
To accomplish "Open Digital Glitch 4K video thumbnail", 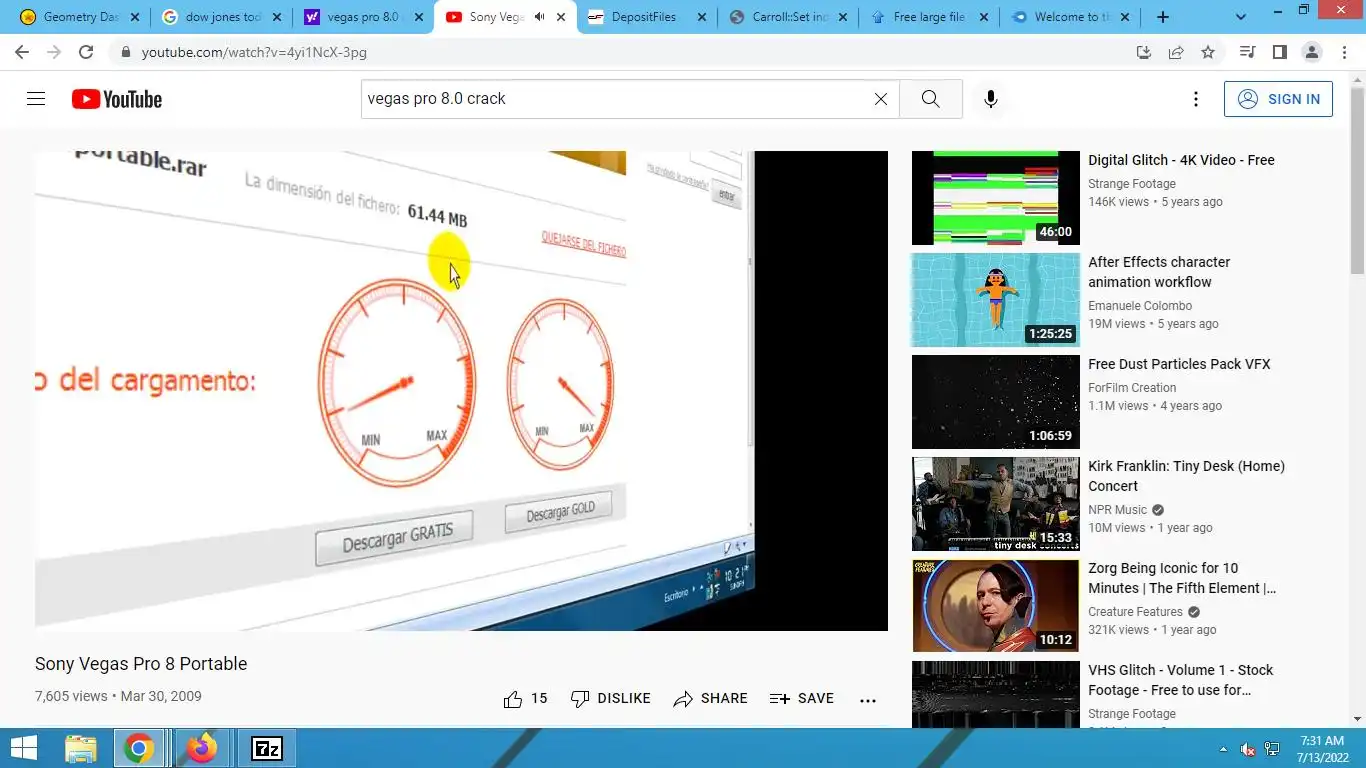I will point(996,198).
